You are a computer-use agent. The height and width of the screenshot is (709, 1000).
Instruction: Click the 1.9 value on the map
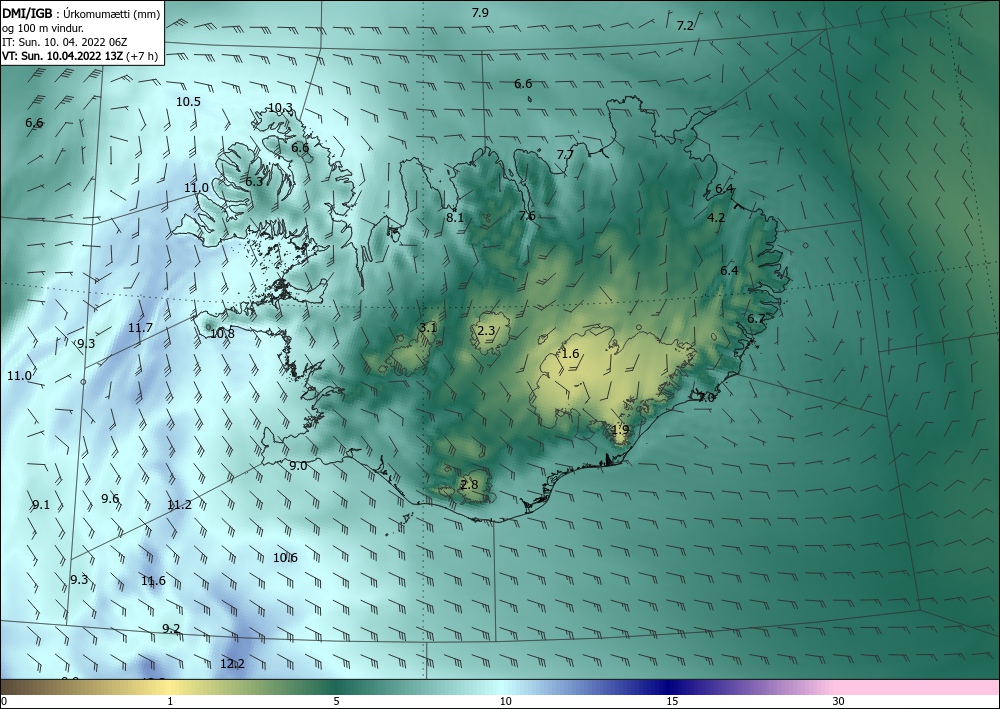click(621, 430)
